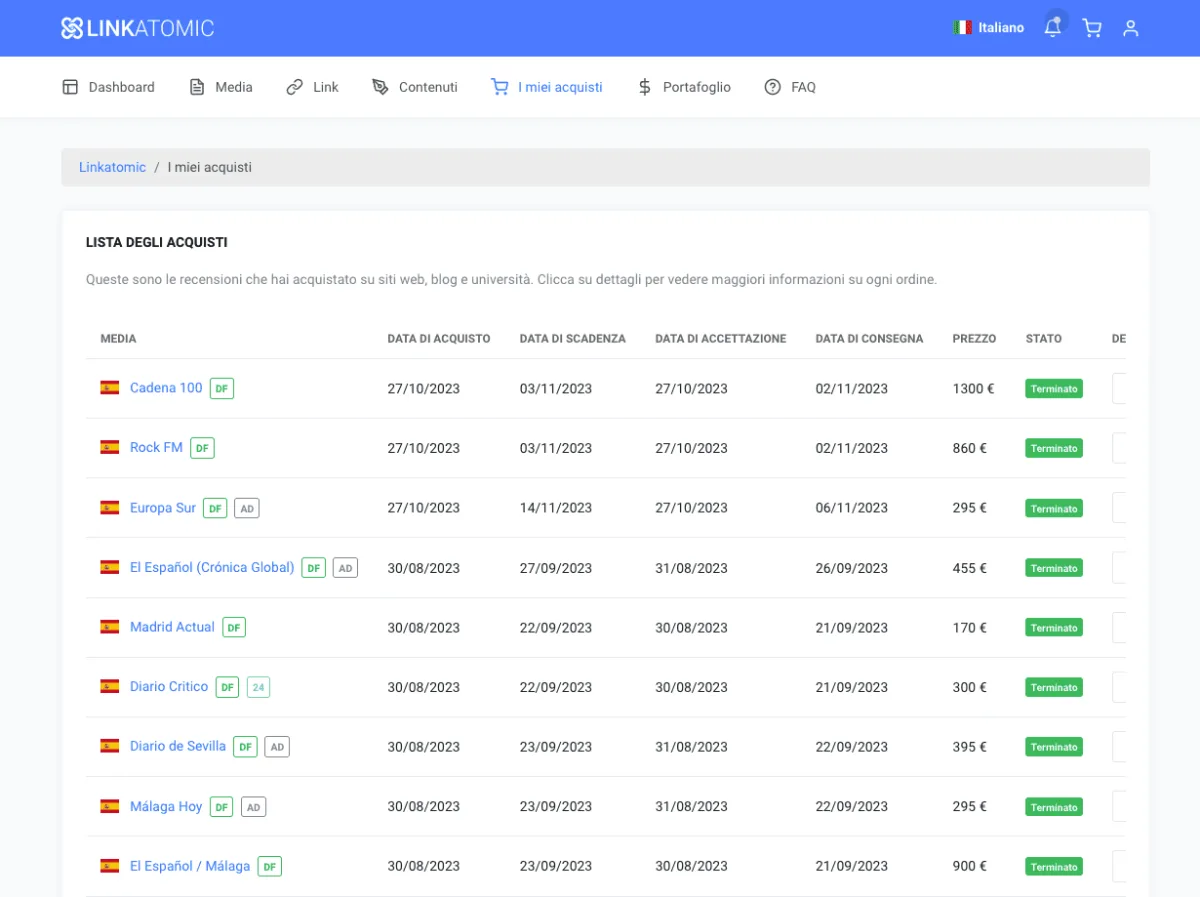Select Contenuti in the navigation bar
1200x897 pixels.
pyautogui.click(x=415, y=87)
